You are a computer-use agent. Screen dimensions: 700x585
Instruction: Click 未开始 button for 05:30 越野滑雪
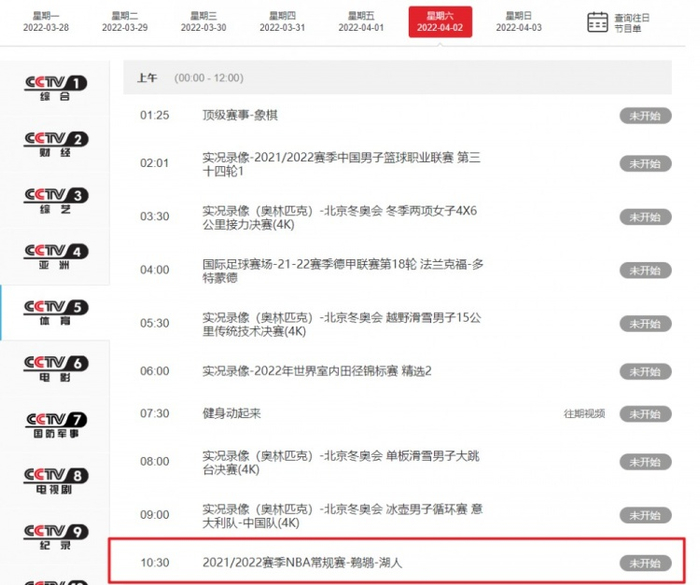click(x=645, y=324)
